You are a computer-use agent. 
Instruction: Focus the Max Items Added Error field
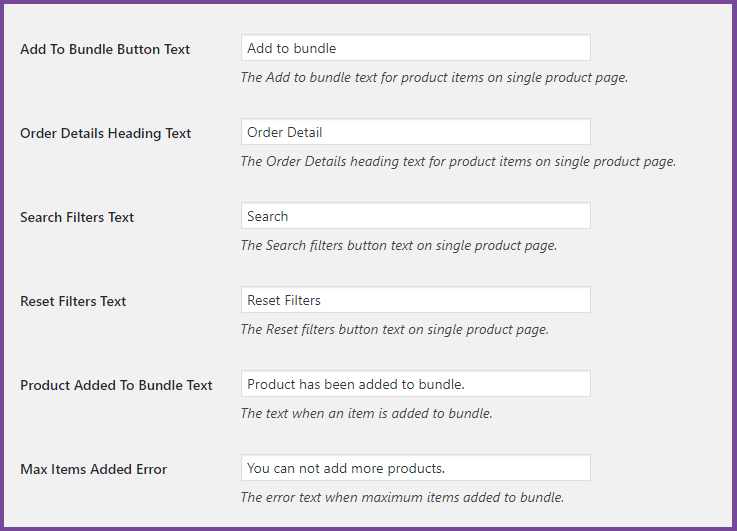[415, 468]
